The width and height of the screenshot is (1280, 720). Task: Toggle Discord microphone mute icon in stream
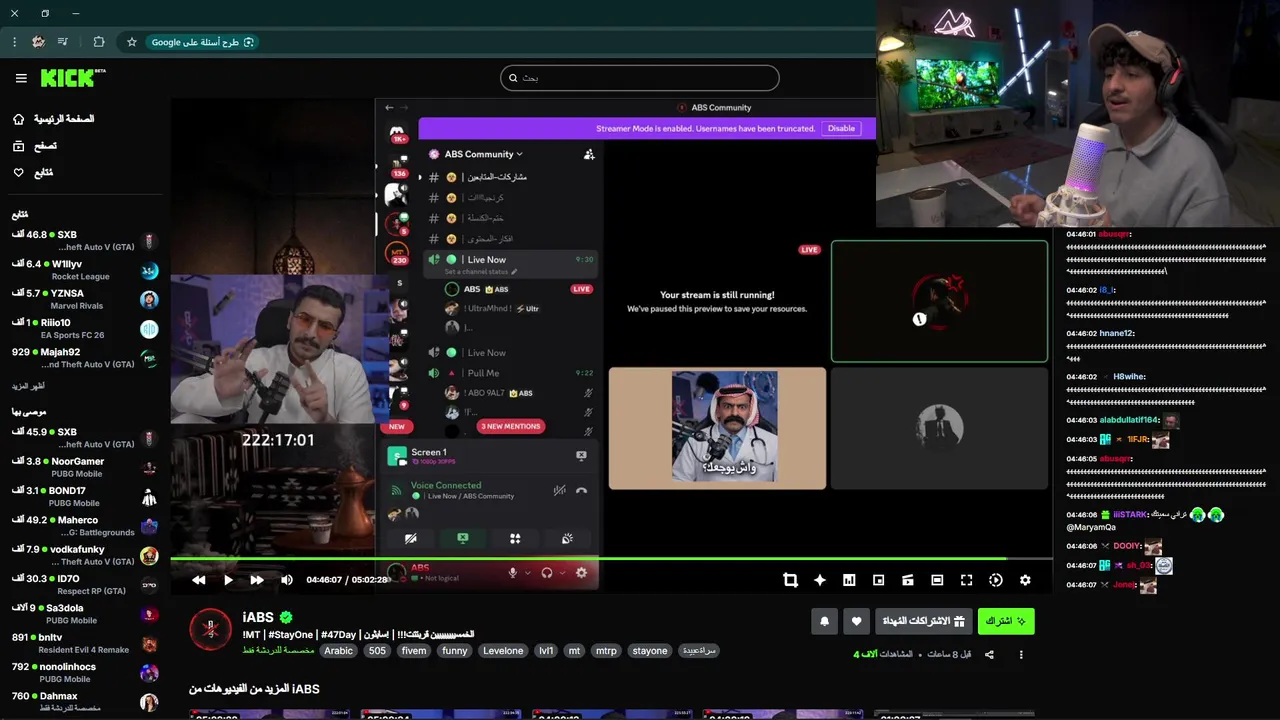tap(513, 572)
